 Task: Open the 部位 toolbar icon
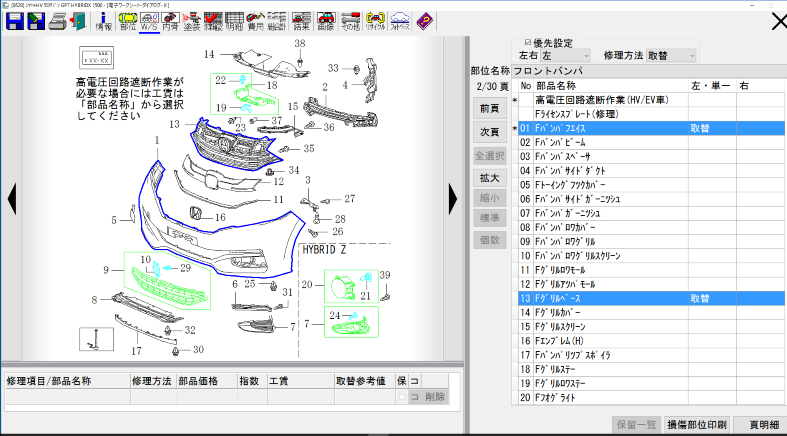128,22
